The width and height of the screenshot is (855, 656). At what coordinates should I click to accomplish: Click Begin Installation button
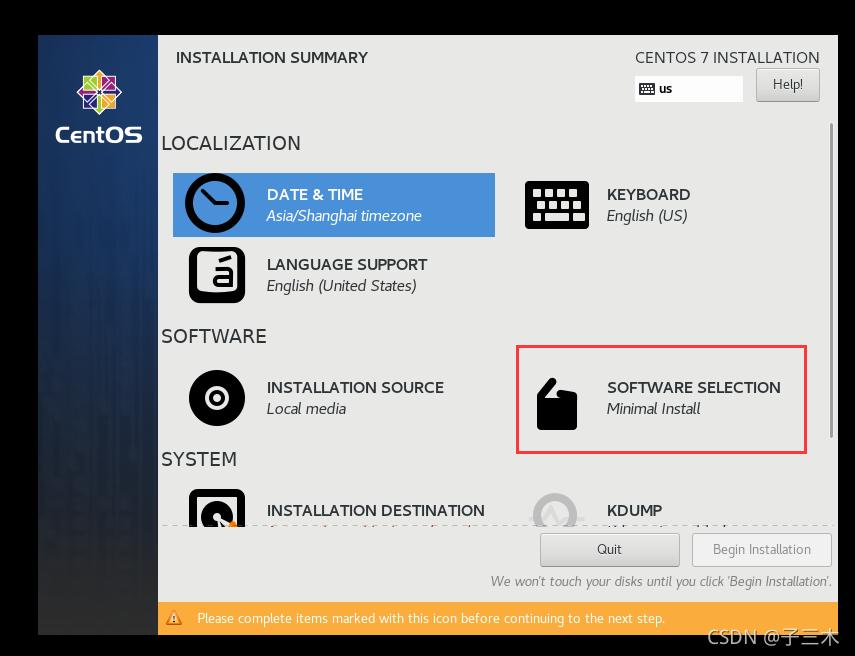click(x=762, y=550)
